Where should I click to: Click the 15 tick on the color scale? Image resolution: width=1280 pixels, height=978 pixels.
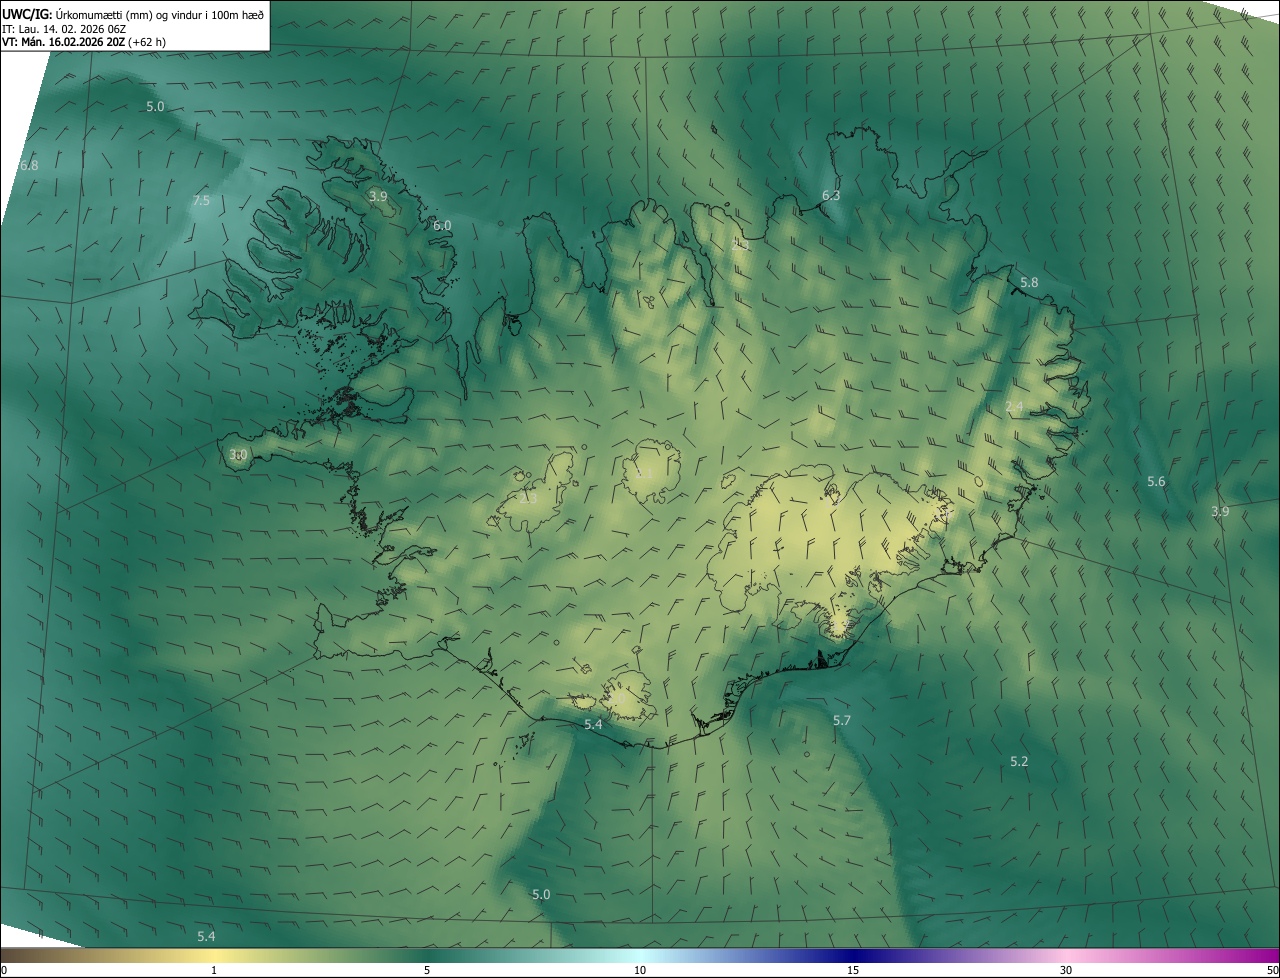[853, 971]
